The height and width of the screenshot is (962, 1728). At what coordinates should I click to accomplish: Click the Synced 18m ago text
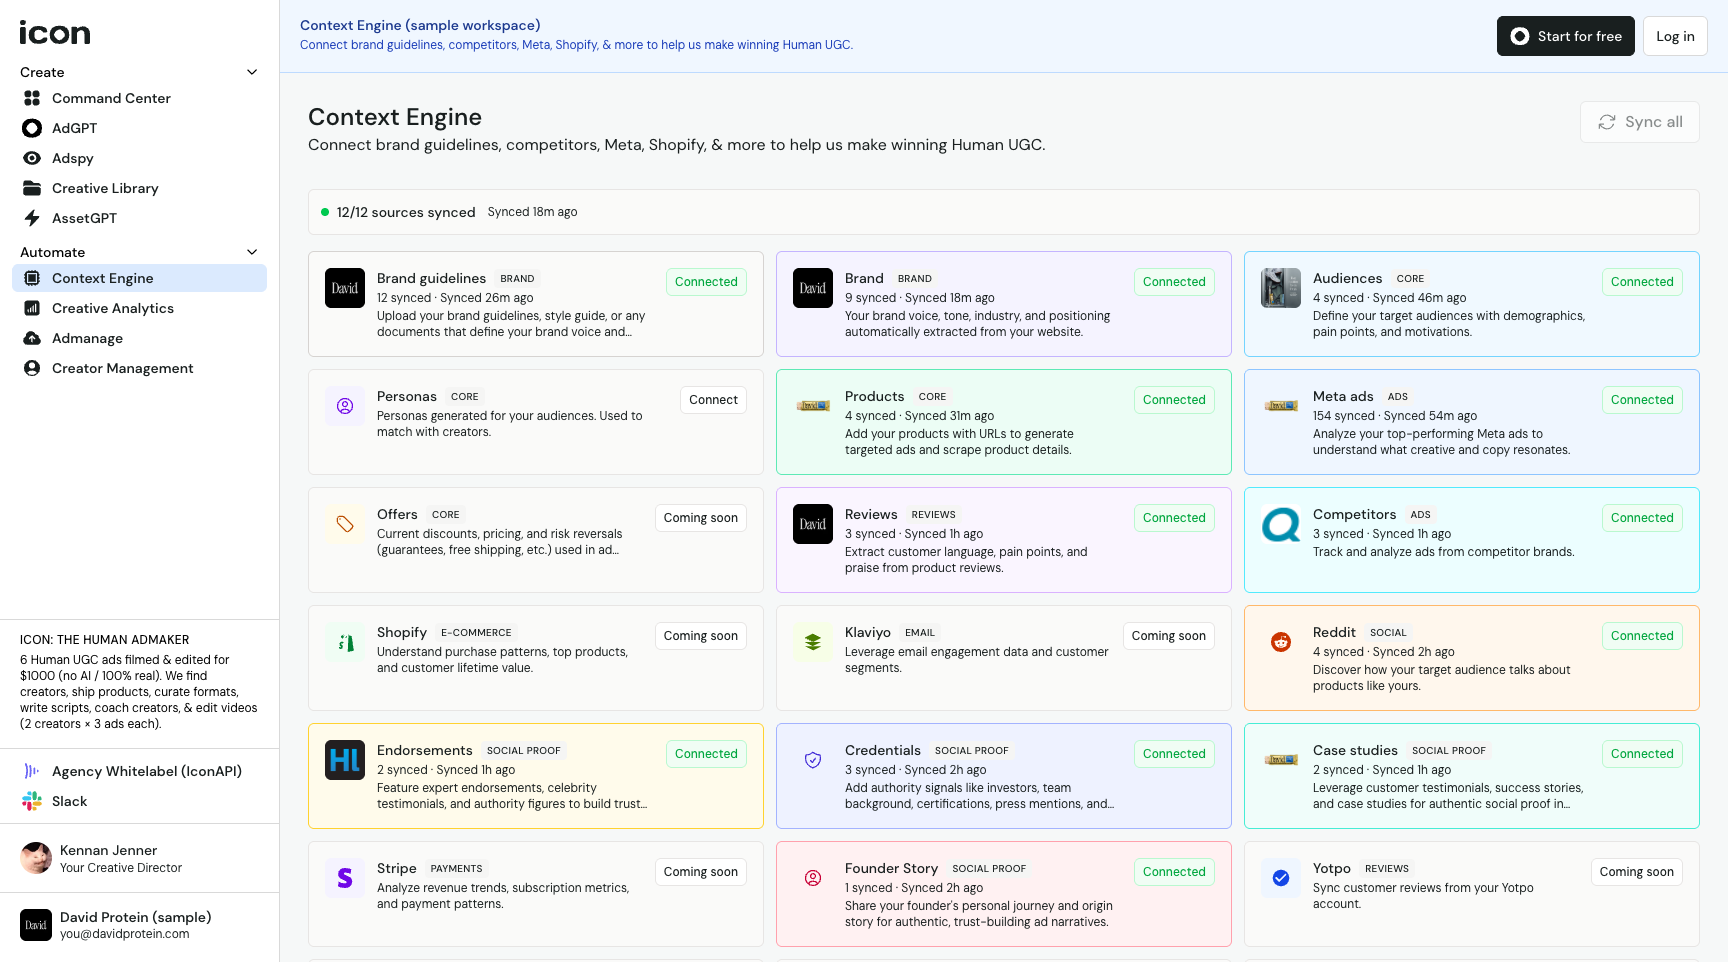[532, 212]
